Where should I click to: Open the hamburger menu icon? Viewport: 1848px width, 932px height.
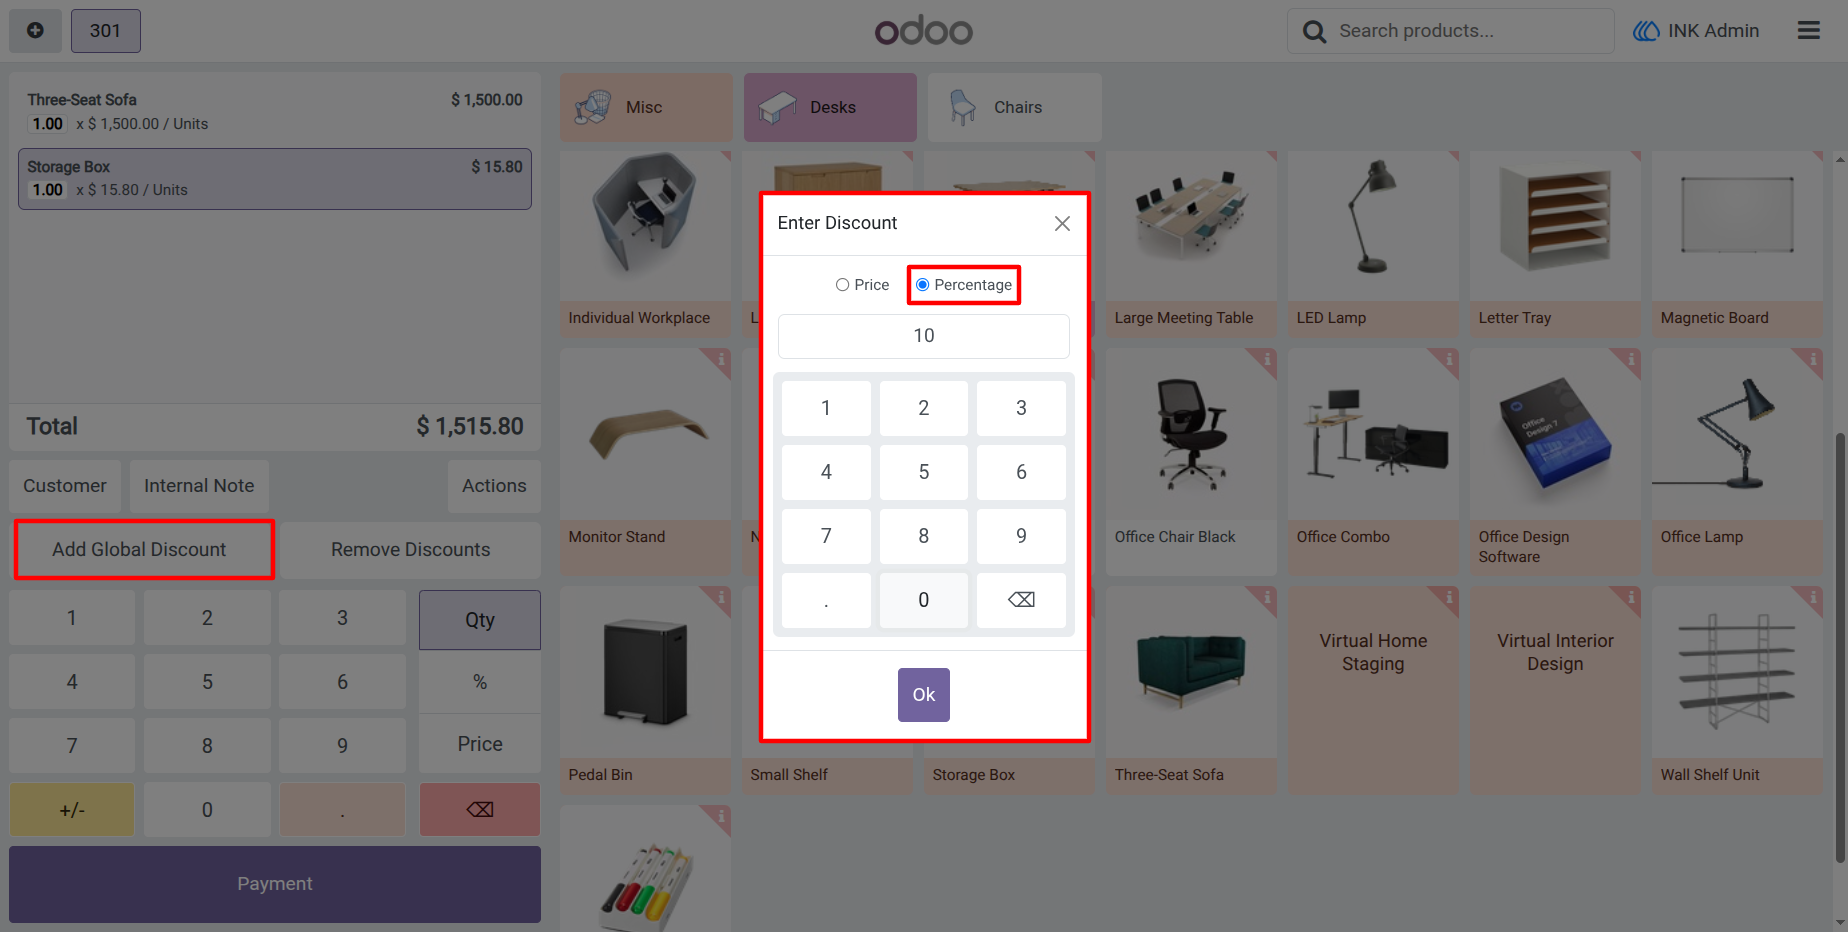1808,31
